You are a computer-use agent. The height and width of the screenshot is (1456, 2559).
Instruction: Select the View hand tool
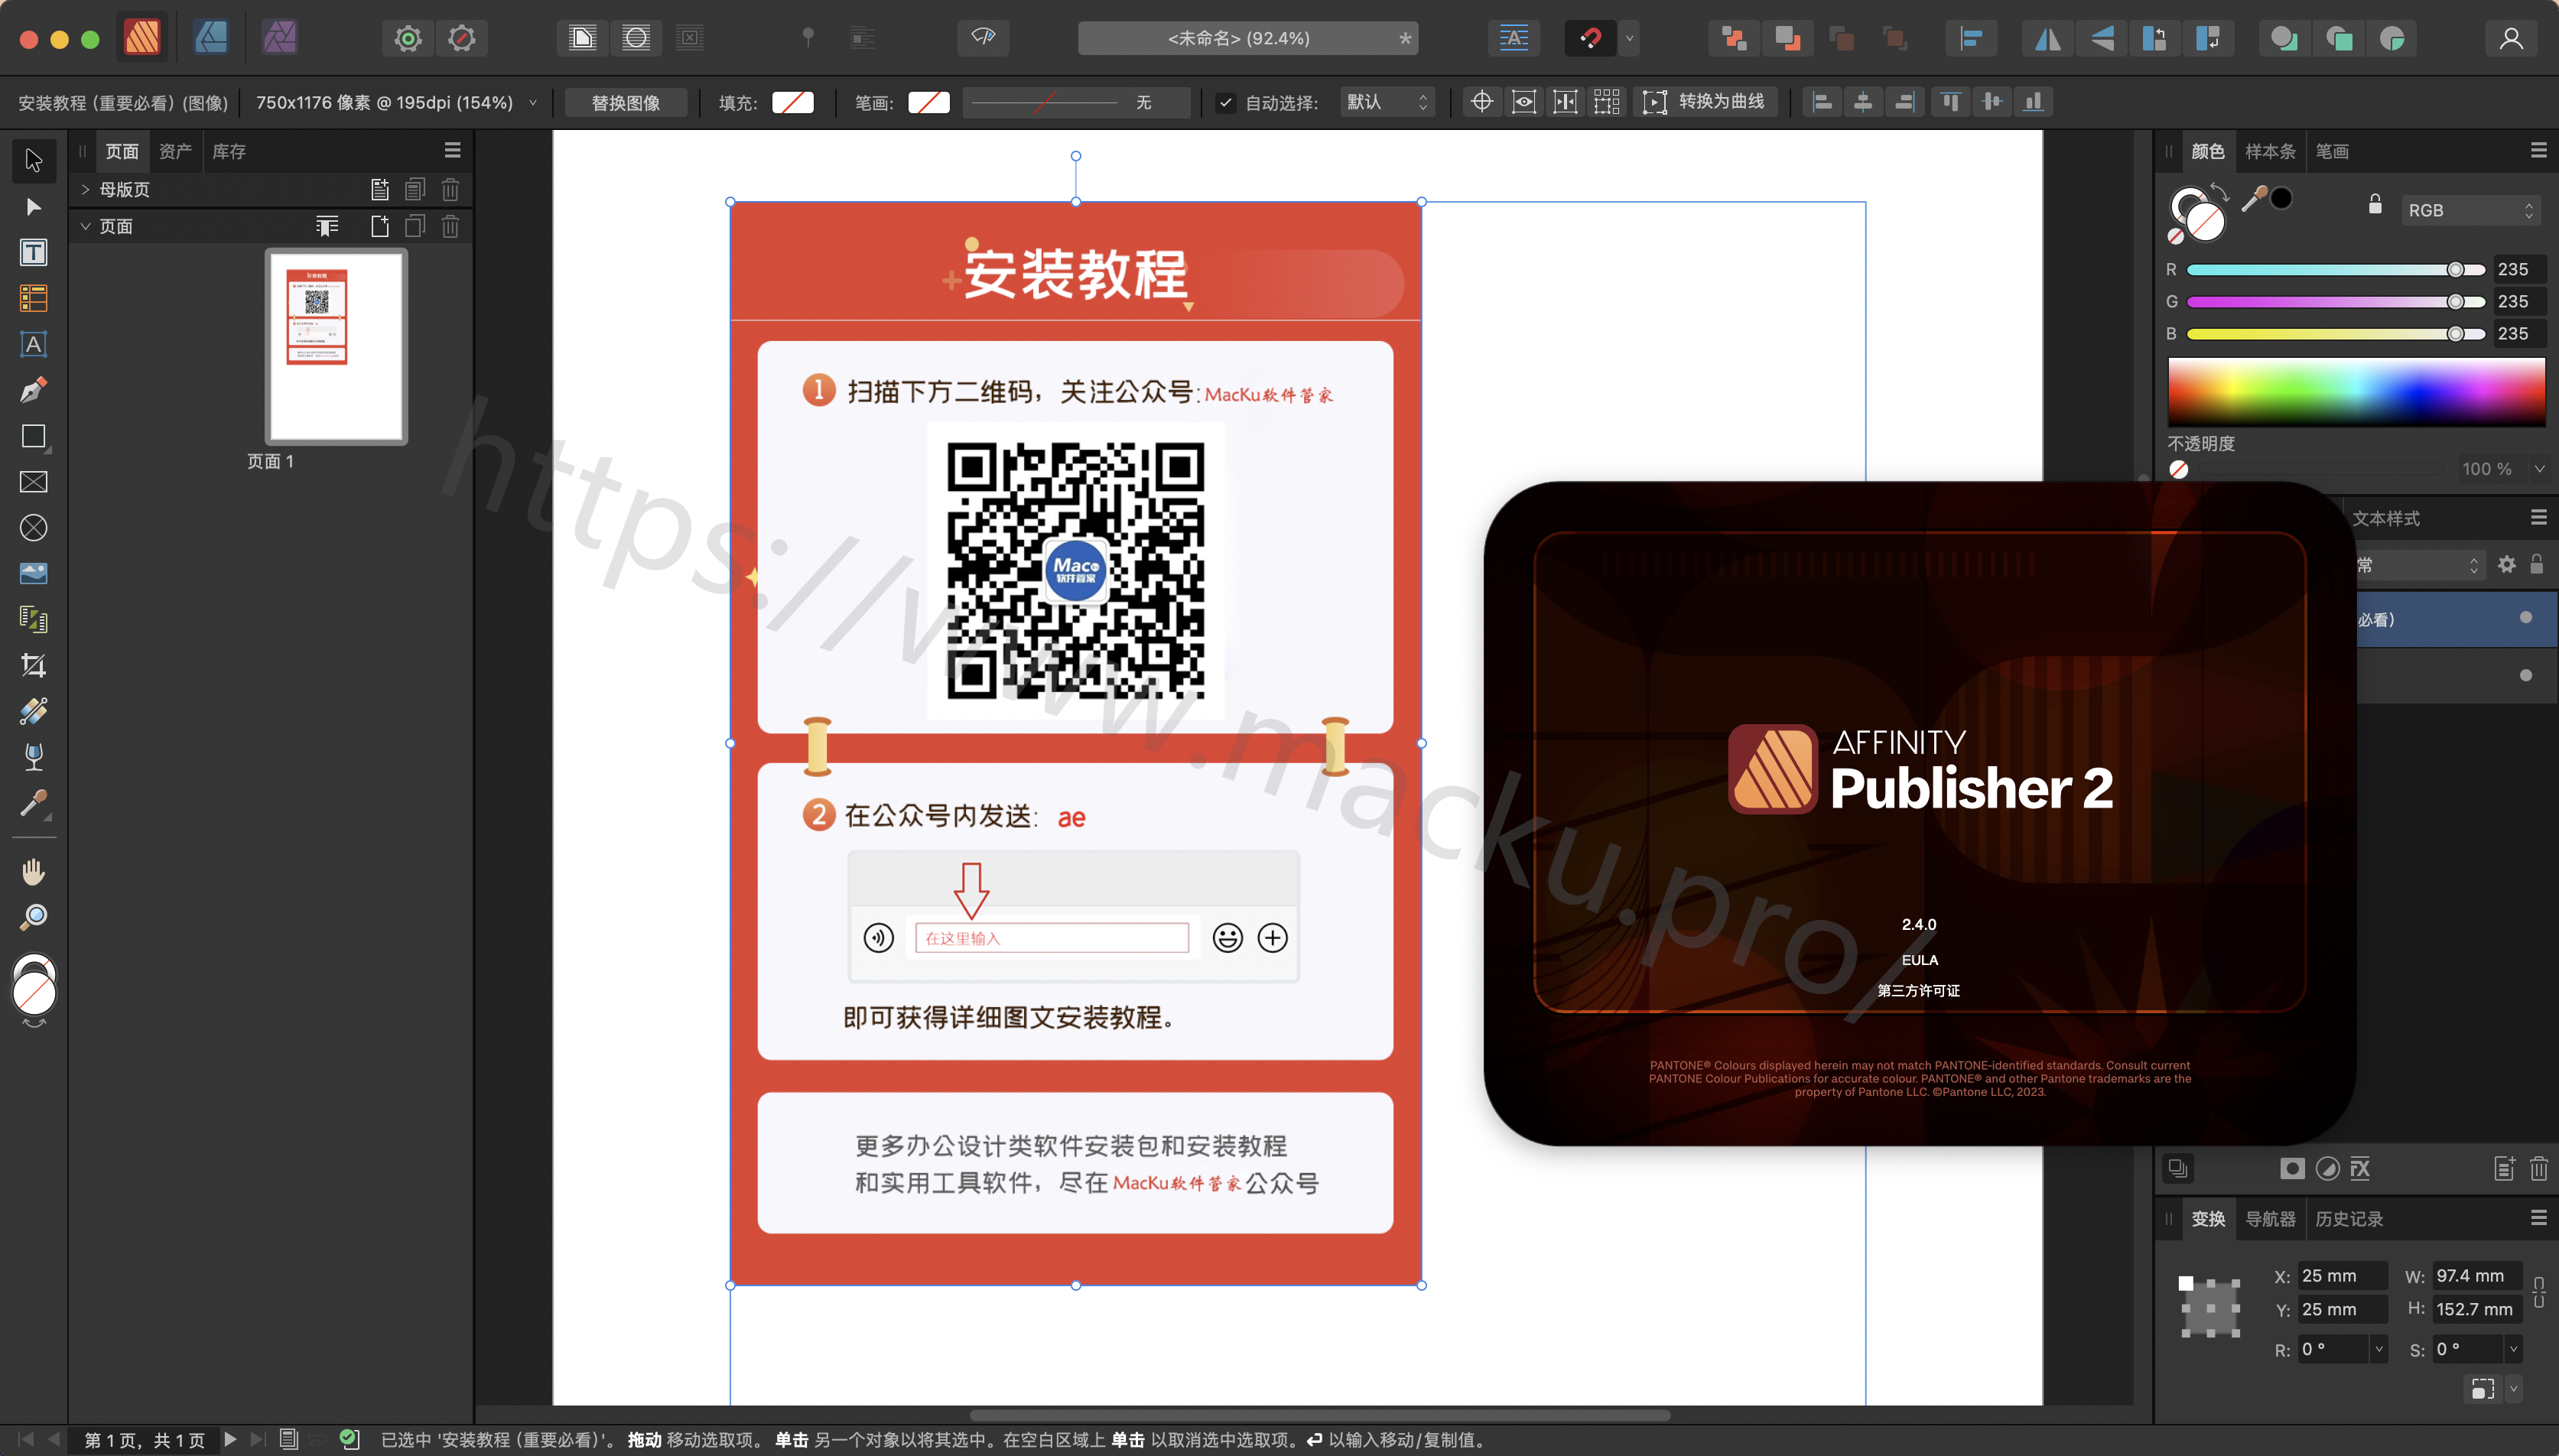33,872
